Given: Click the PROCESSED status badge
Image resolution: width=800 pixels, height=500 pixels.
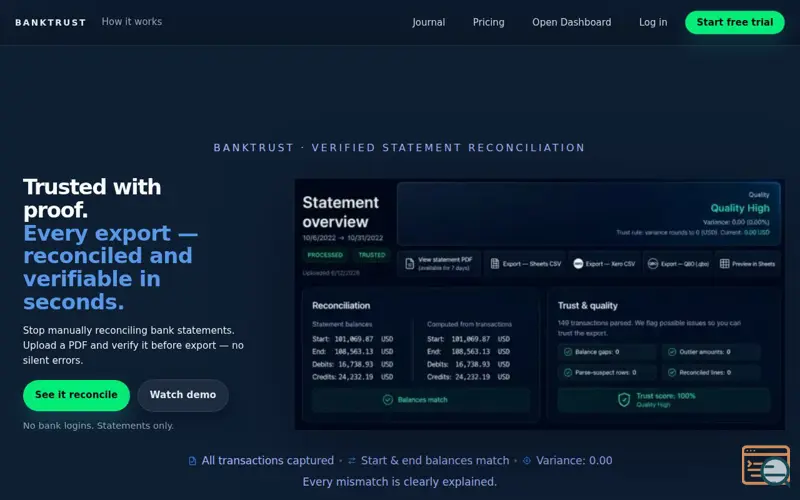Looking at the screenshot, I should tap(325, 255).
